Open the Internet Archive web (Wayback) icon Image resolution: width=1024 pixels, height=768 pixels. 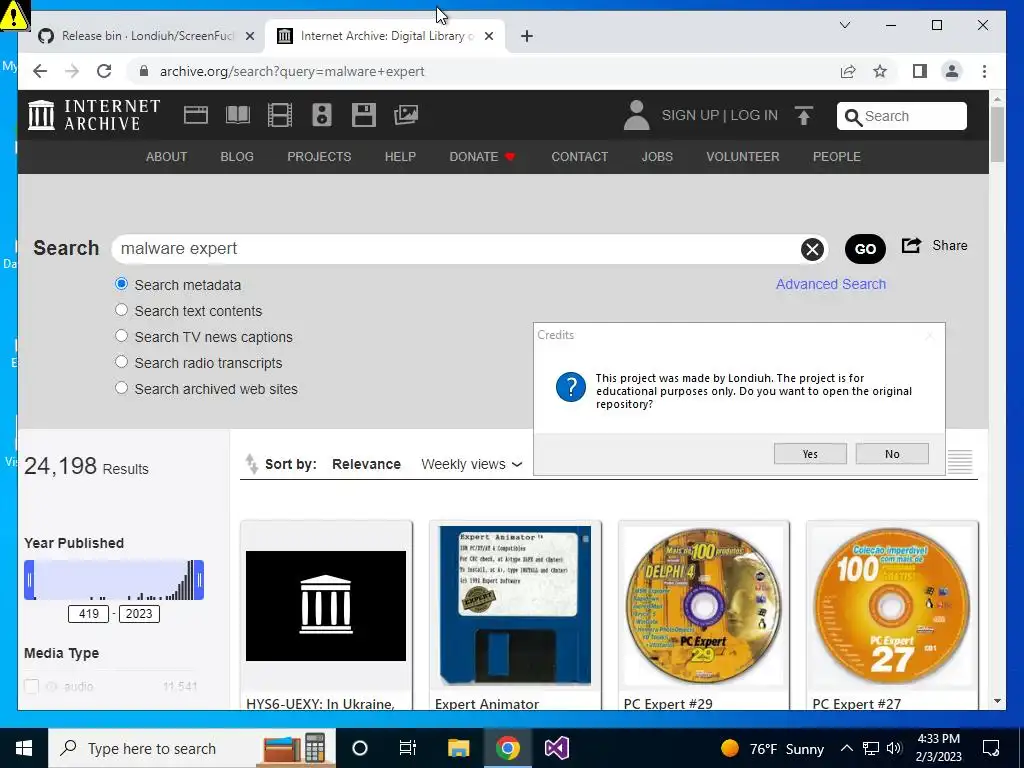(195, 115)
